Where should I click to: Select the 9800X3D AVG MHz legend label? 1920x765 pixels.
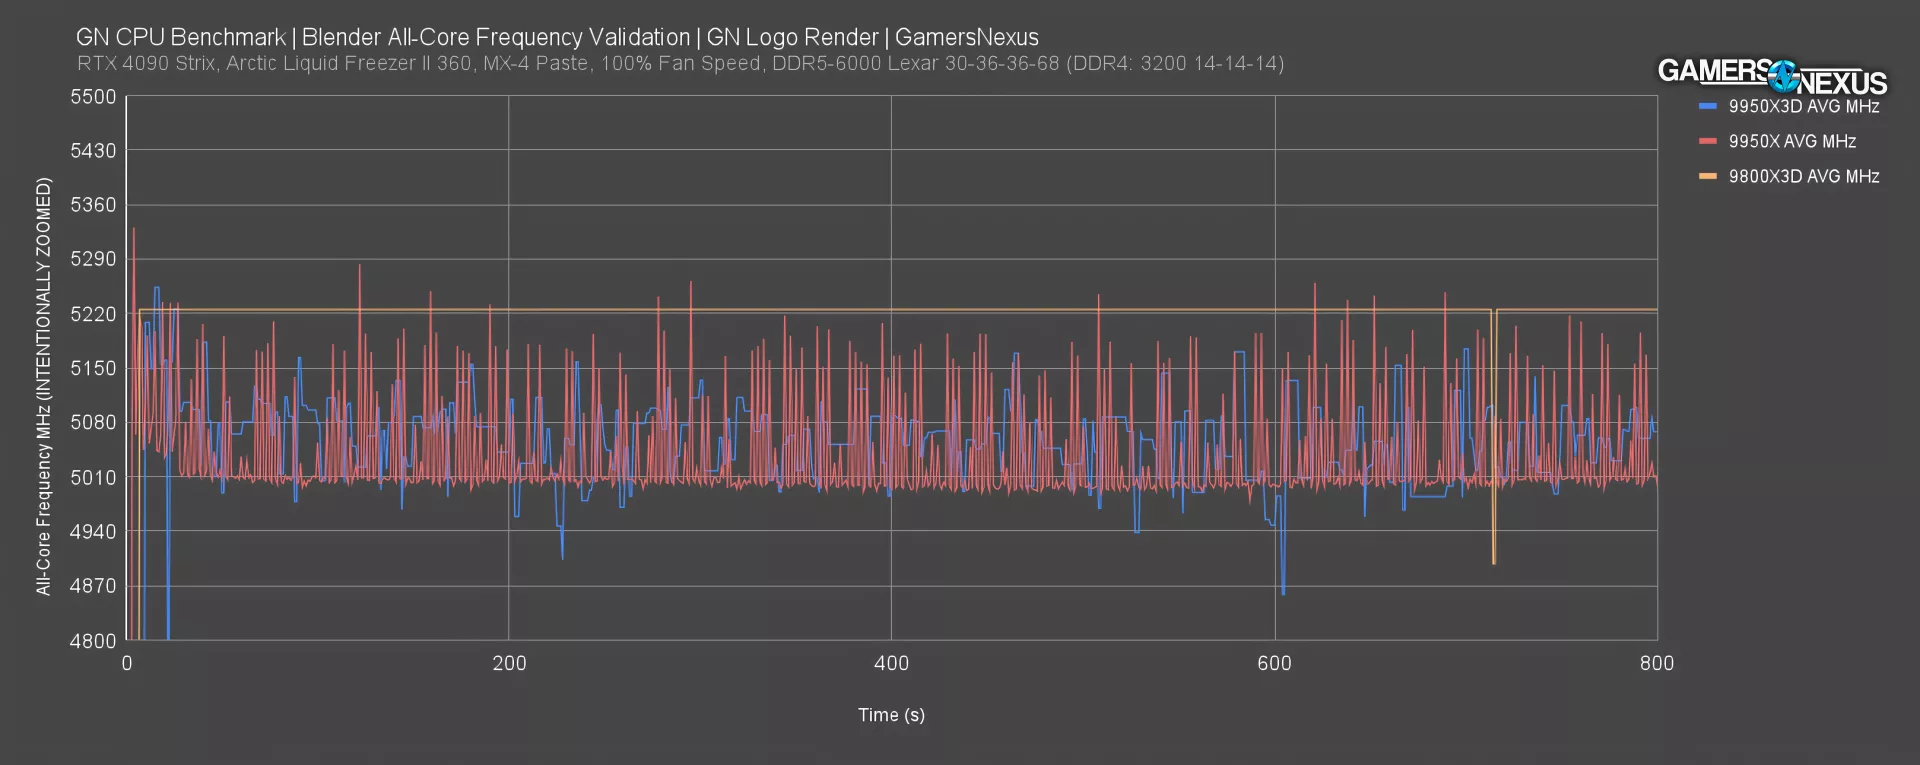pos(1803,176)
